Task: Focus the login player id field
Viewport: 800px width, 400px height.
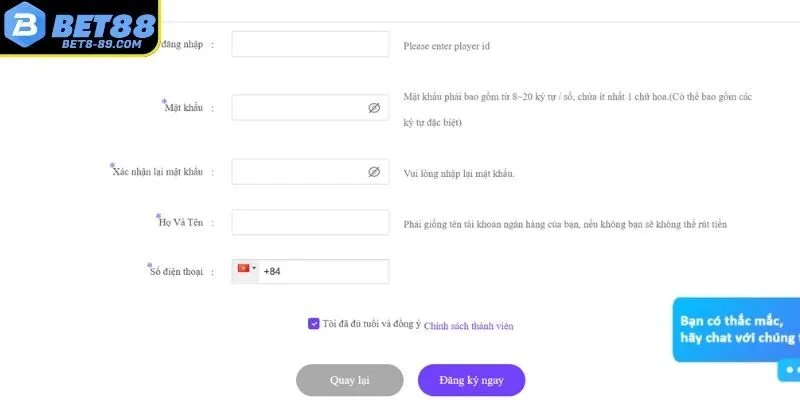Action: click(x=310, y=44)
